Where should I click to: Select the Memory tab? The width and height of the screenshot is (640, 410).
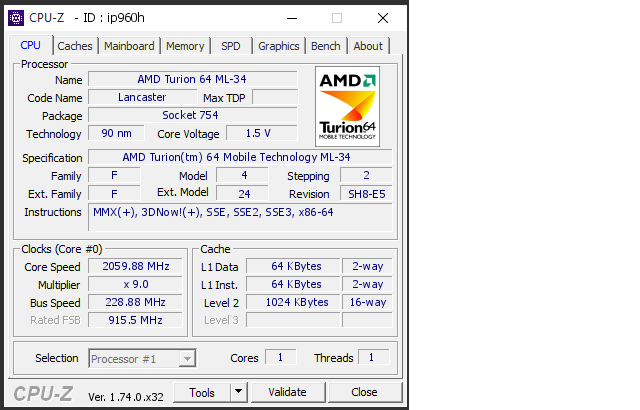pyautogui.click(x=185, y=46)
